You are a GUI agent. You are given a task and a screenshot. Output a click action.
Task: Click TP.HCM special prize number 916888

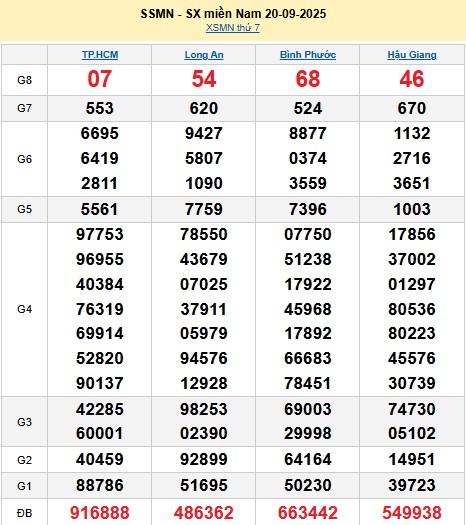click(x=100, y=513)
